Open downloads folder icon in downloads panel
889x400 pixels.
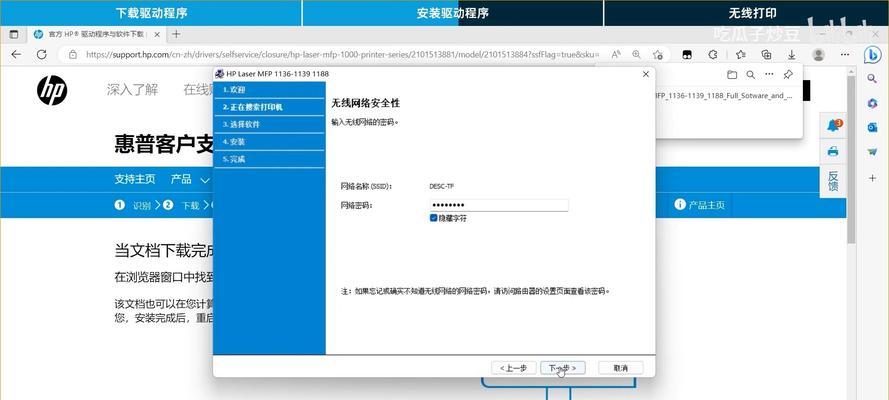pos(732,74)
